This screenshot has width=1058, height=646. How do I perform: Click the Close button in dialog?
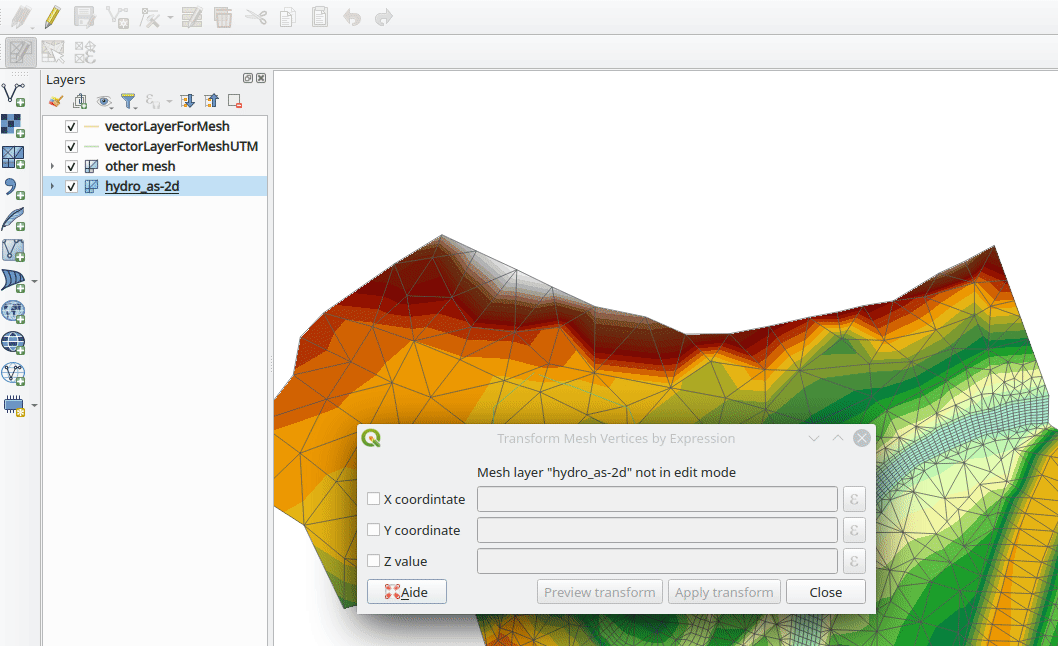(x=825, y=592)
